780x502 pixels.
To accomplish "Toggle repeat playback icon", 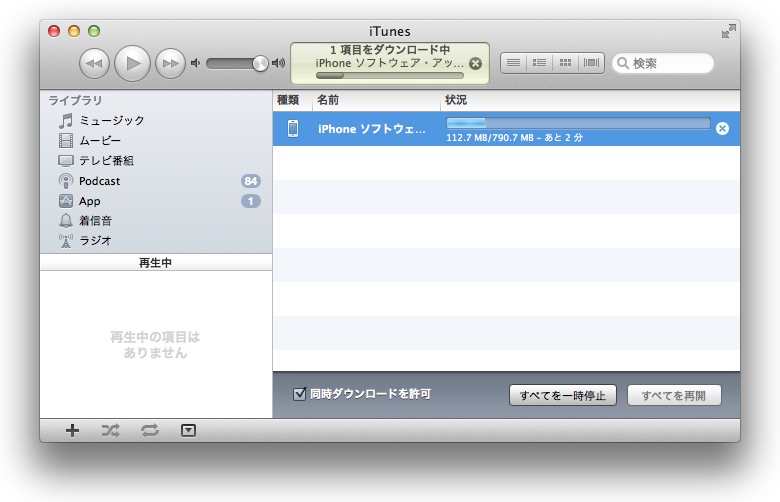I will pyautogui.click(x=150, y=431).
